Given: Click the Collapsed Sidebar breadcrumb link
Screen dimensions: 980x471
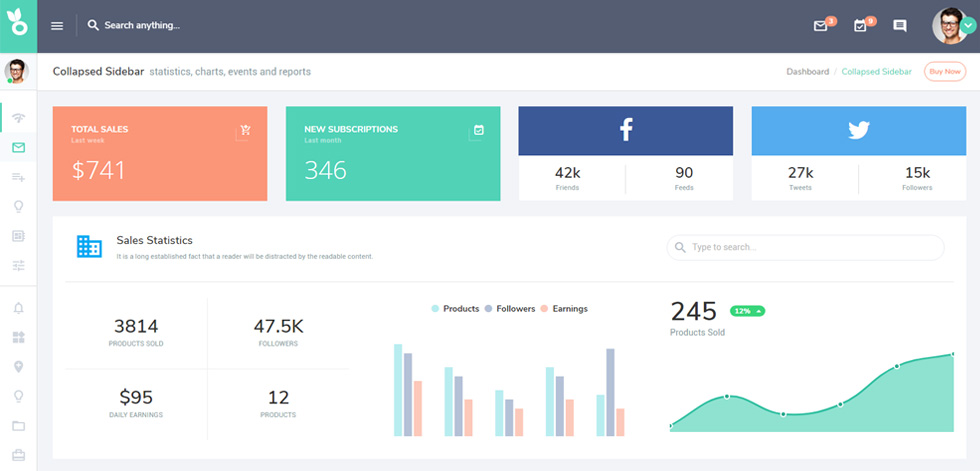Looking at the screenshot, I should point(876,72).
